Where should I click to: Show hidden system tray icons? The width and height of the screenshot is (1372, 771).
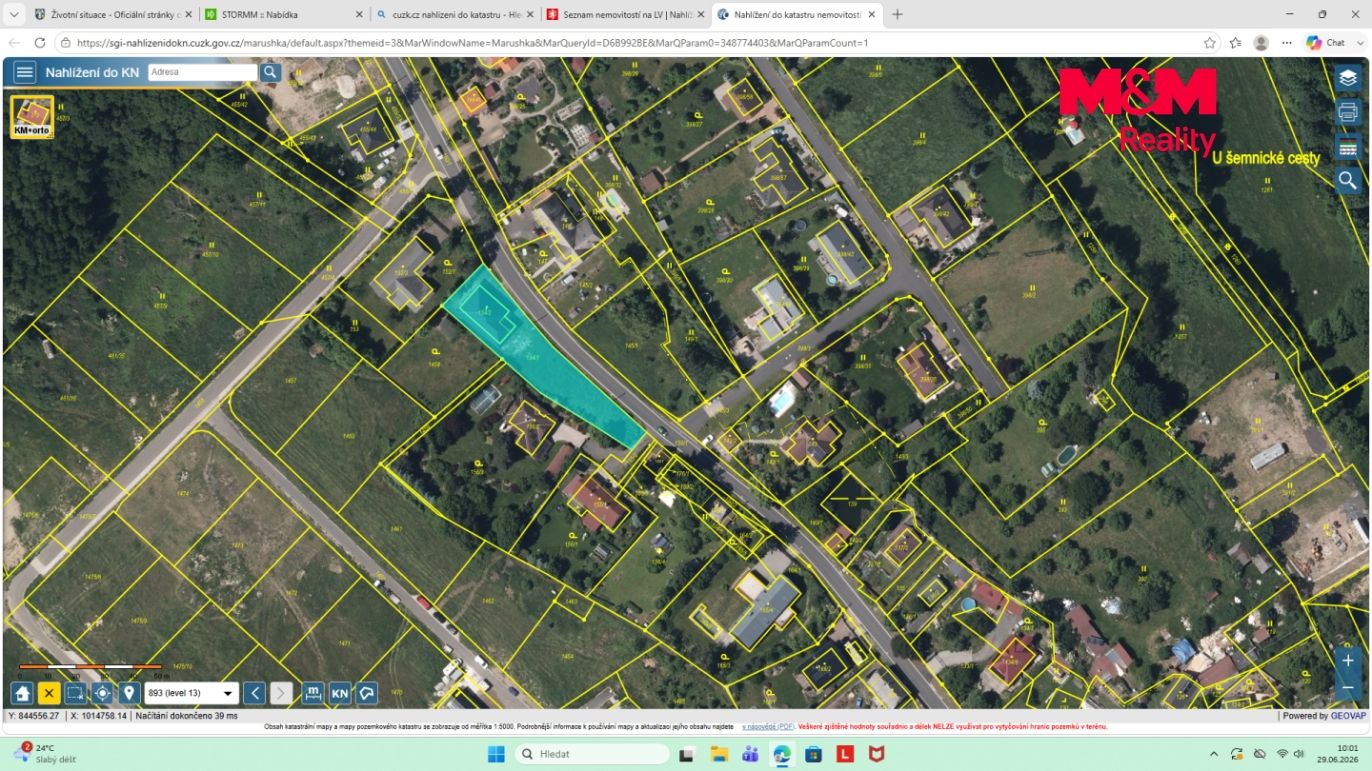coord(1214,753)
